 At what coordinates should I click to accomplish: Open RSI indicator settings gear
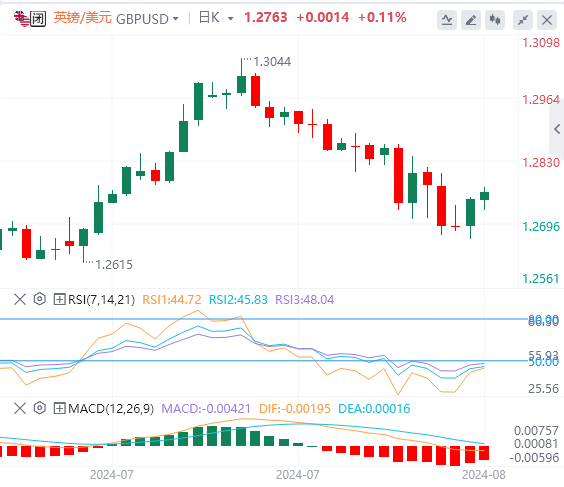tap(40, 299)
